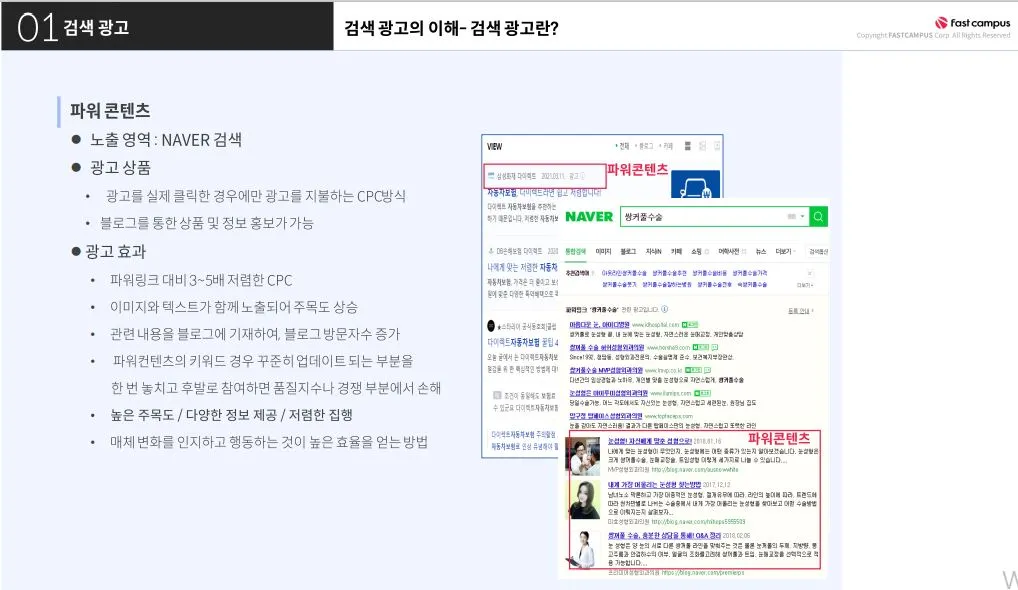Open the blog post dated 2017.12.12
Image resolution: width=1018 pixels, height=590 pixels.
coord(654,485)
